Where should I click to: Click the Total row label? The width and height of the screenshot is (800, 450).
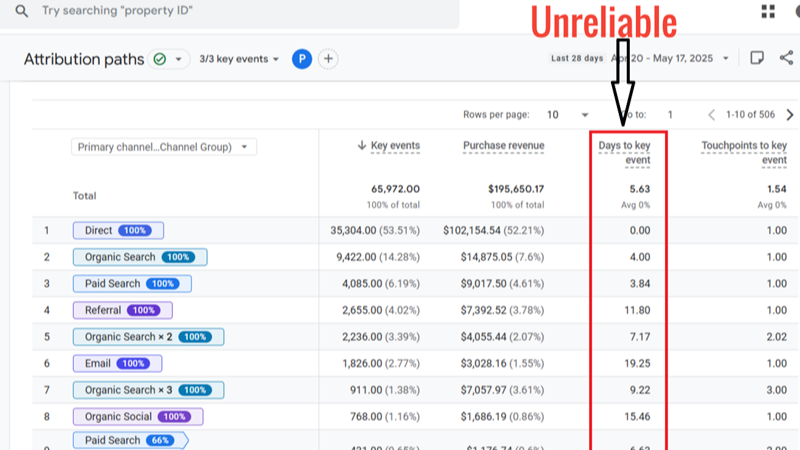click(84, 196)
